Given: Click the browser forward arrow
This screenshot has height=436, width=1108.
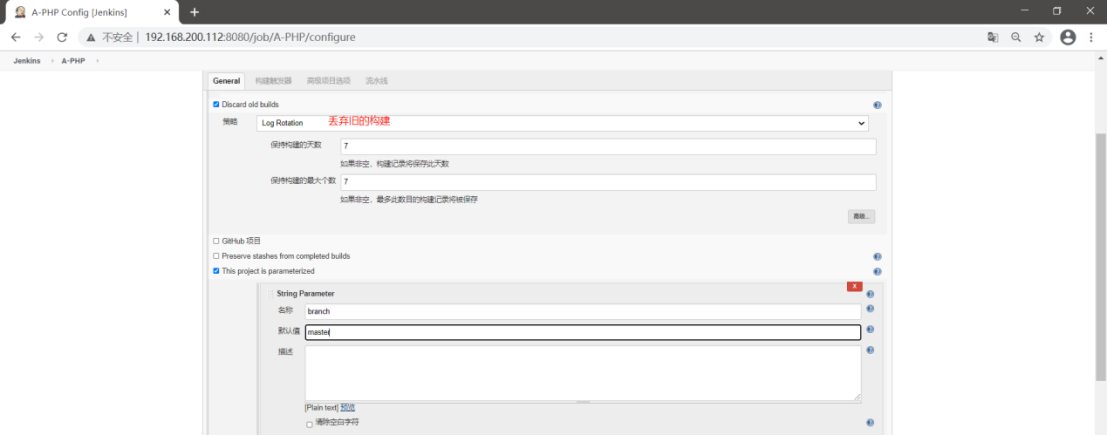Looking at the screenshot, I should 39,37.
